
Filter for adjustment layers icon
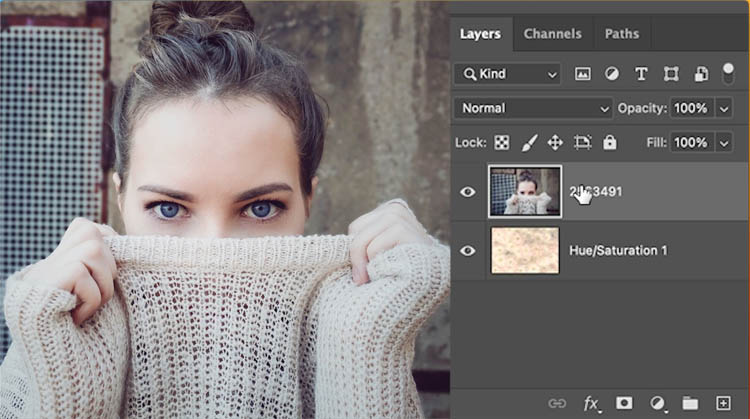pos(612,74)
